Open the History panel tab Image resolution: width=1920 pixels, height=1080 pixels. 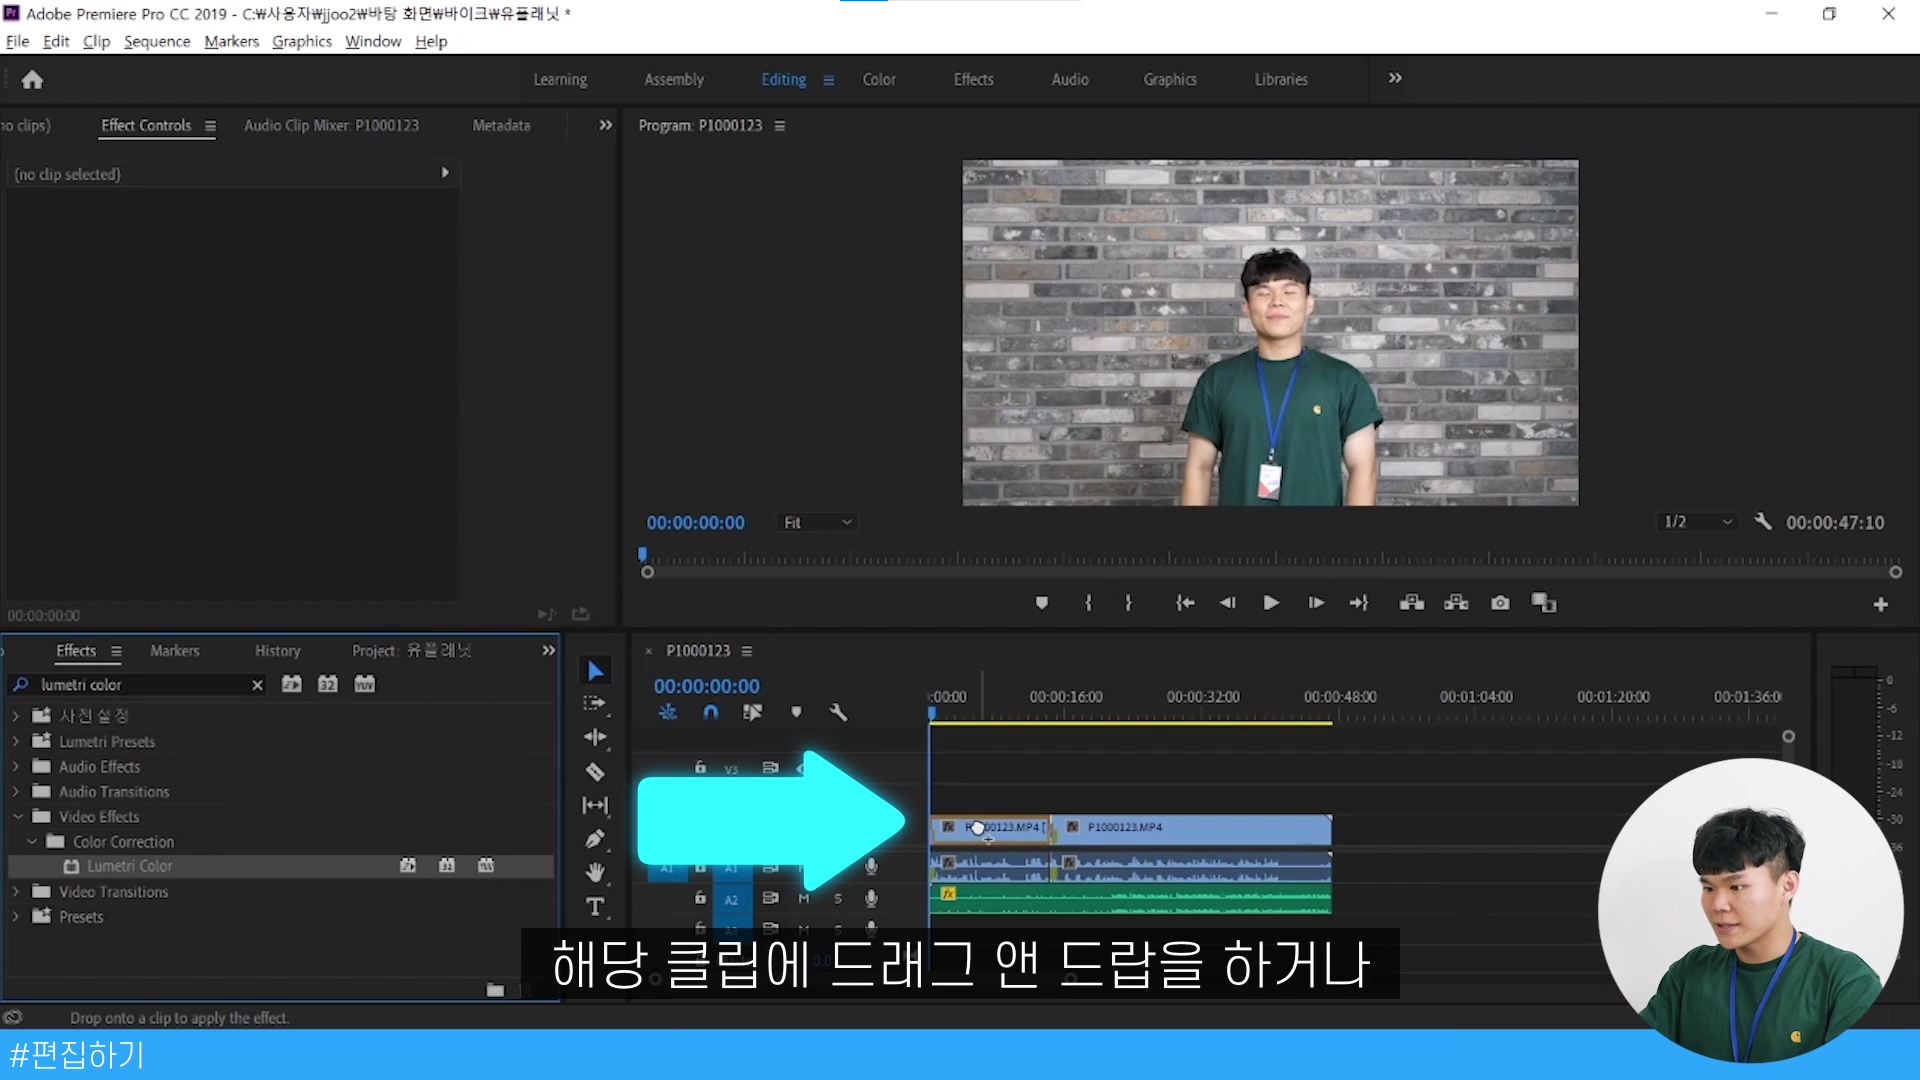[x=277, y=651]
